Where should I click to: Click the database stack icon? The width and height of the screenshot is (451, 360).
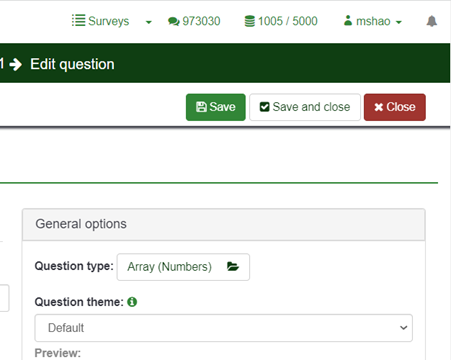click(250, 21)
